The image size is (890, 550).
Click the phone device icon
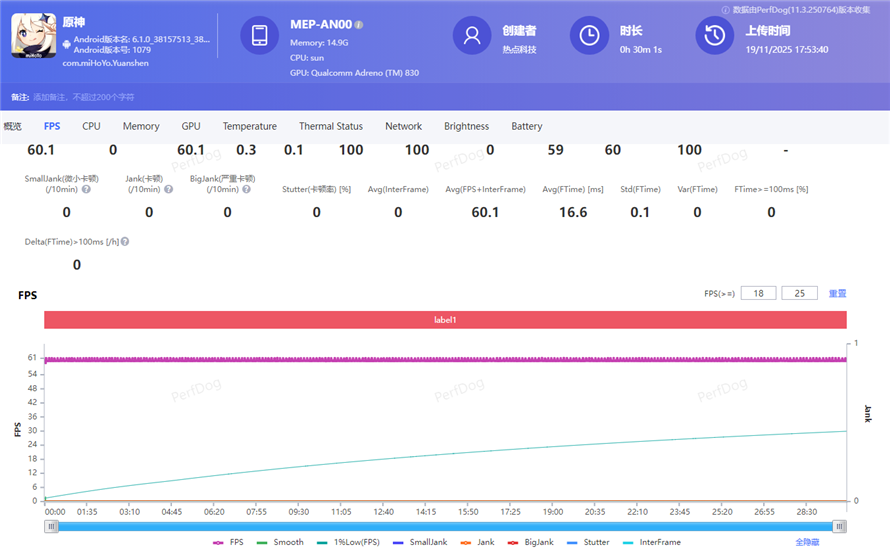point(260,36)
